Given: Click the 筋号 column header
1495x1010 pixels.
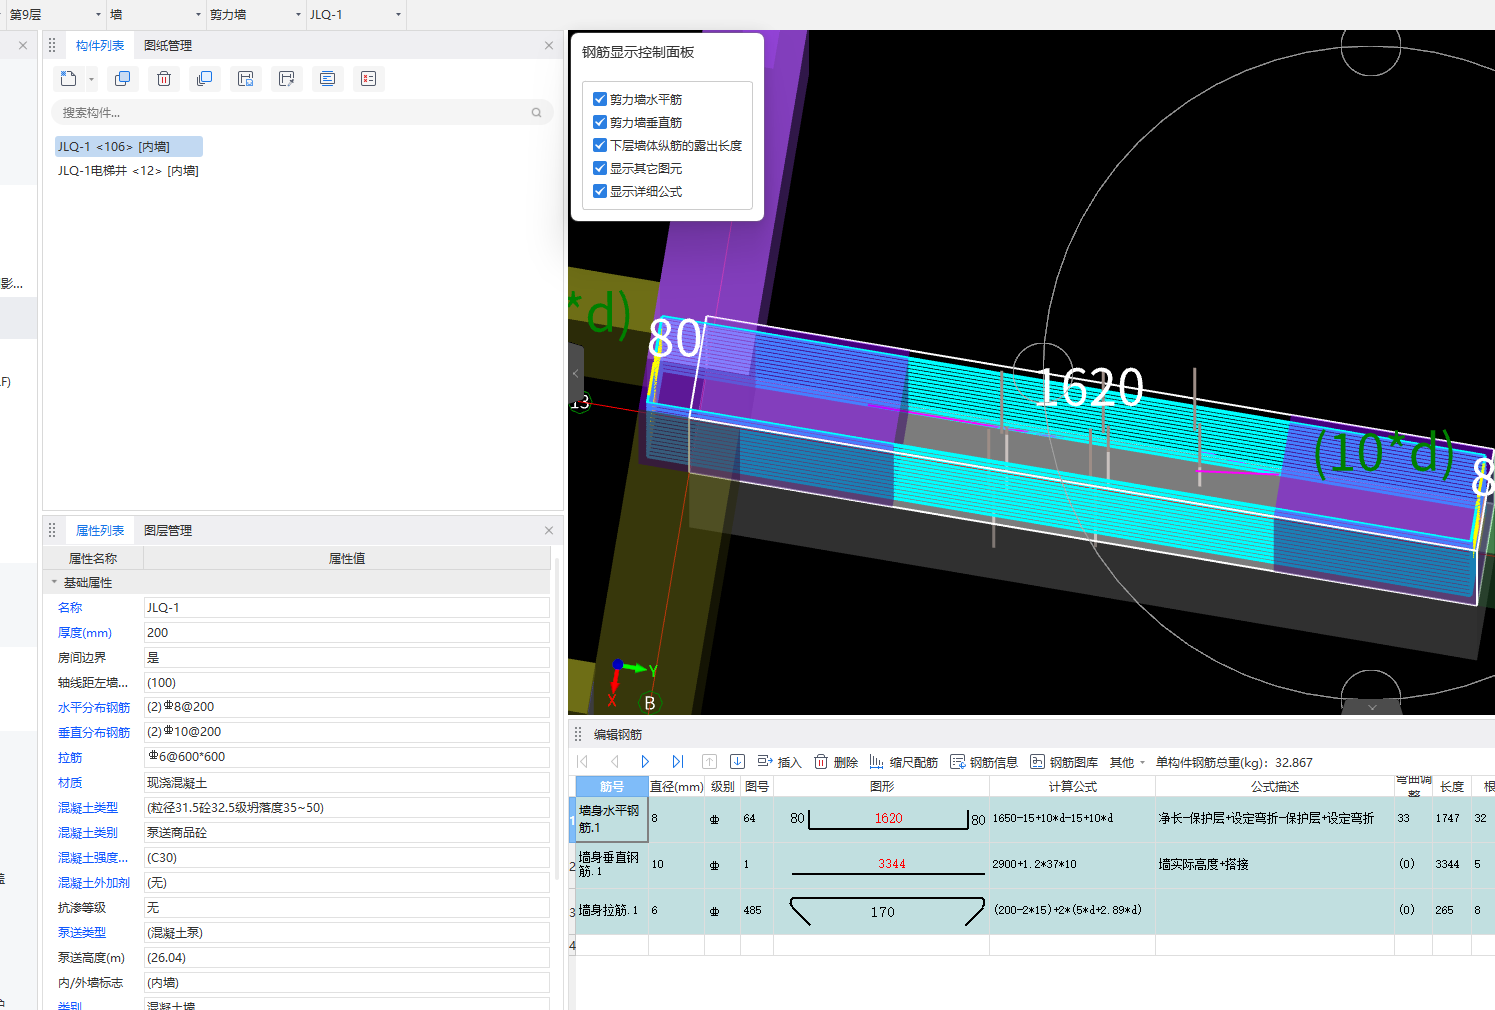Looking at the screenshot, I should pos(612,787).
